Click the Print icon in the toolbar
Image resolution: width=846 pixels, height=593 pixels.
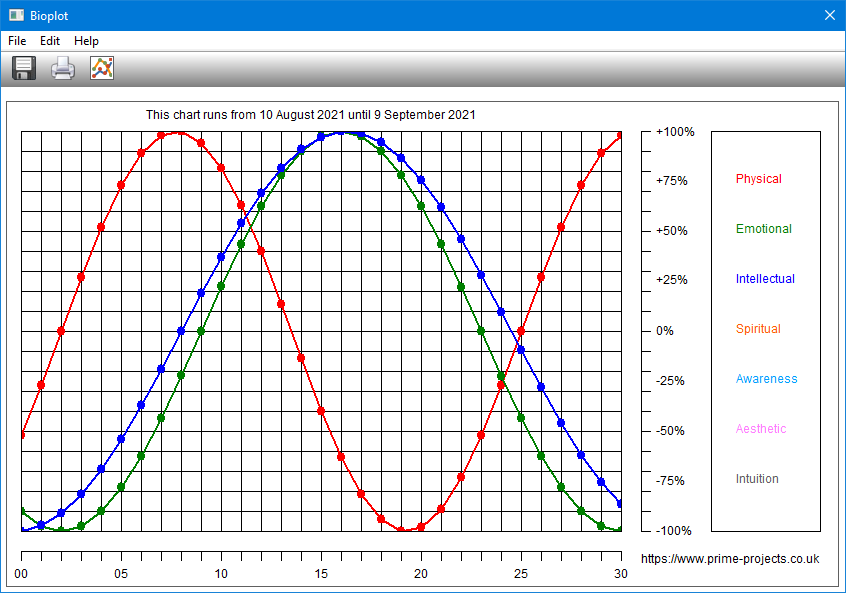(63, 68)
